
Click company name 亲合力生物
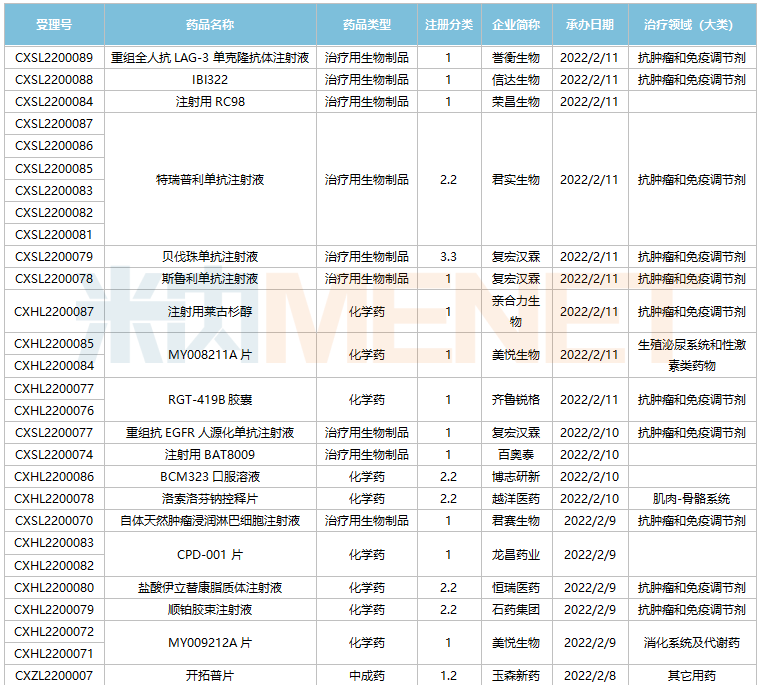[x=516, y=311]
